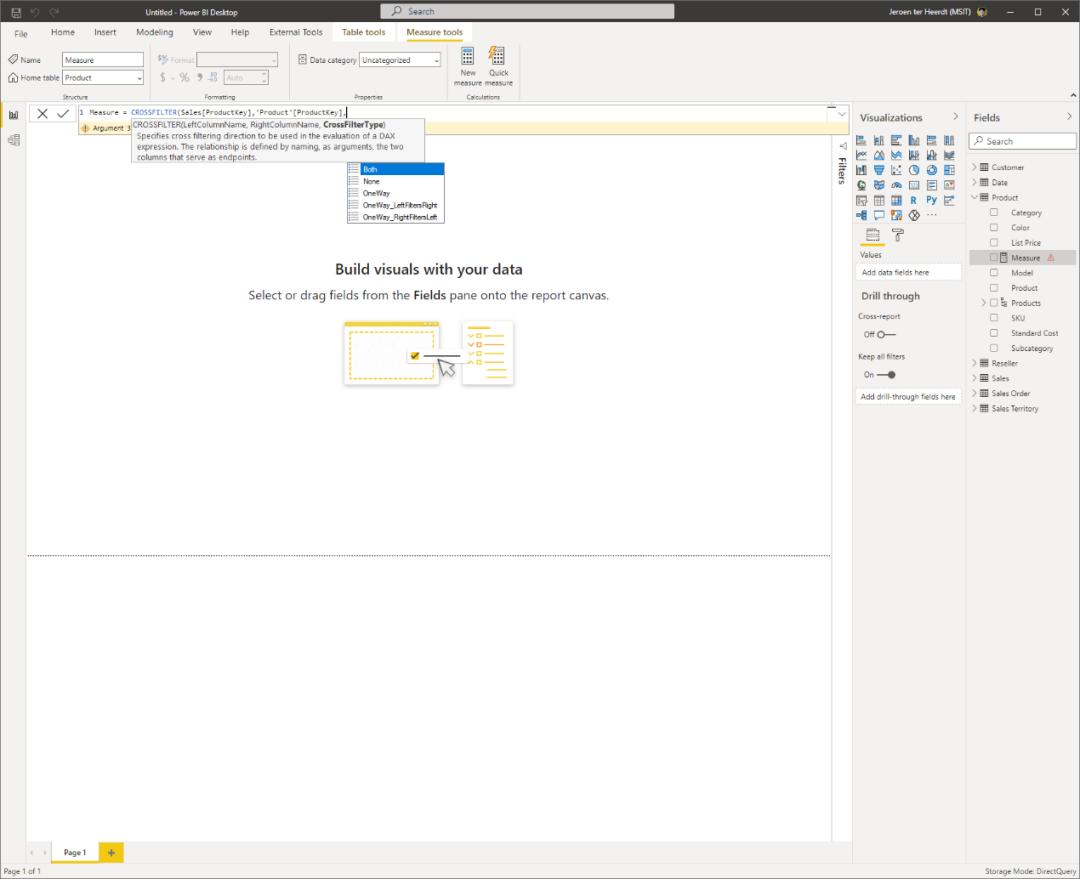Create a Quick measure
Screen dimensions: 1080x879
pos(497,65)
